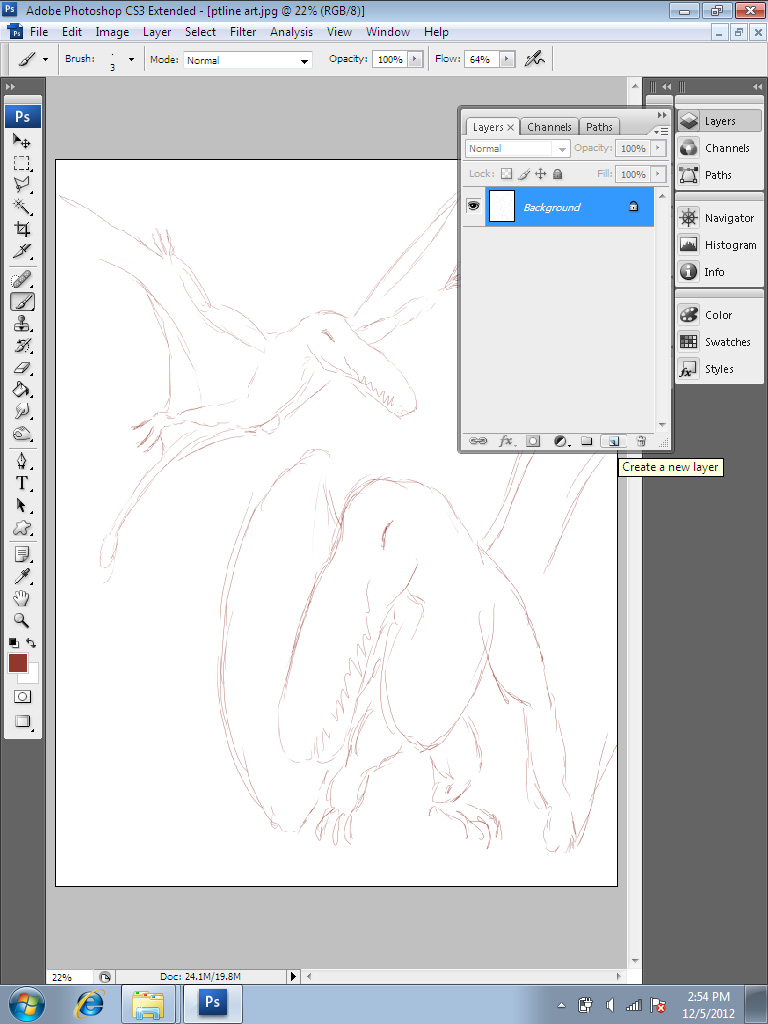Image resolution: width=768 pixels, height=1024 pixels.
Task: Open the Flow slider arrow
Action: point(507,59)
